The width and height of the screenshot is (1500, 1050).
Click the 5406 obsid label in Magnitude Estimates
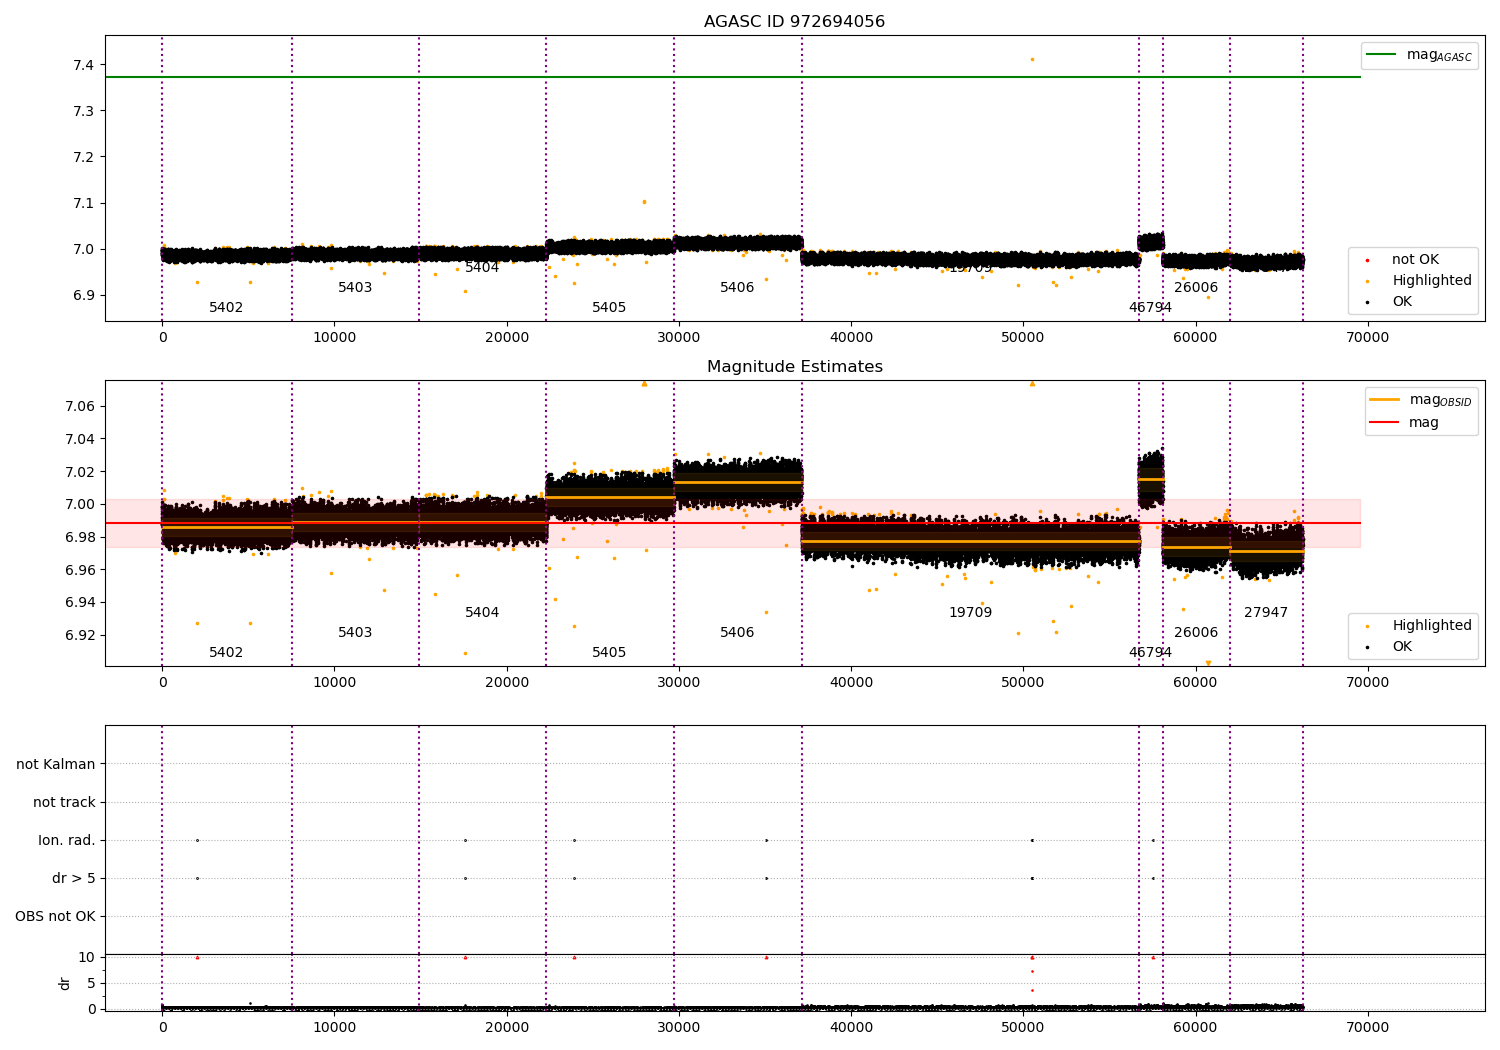pyautogui.click(x=737, y=632)
